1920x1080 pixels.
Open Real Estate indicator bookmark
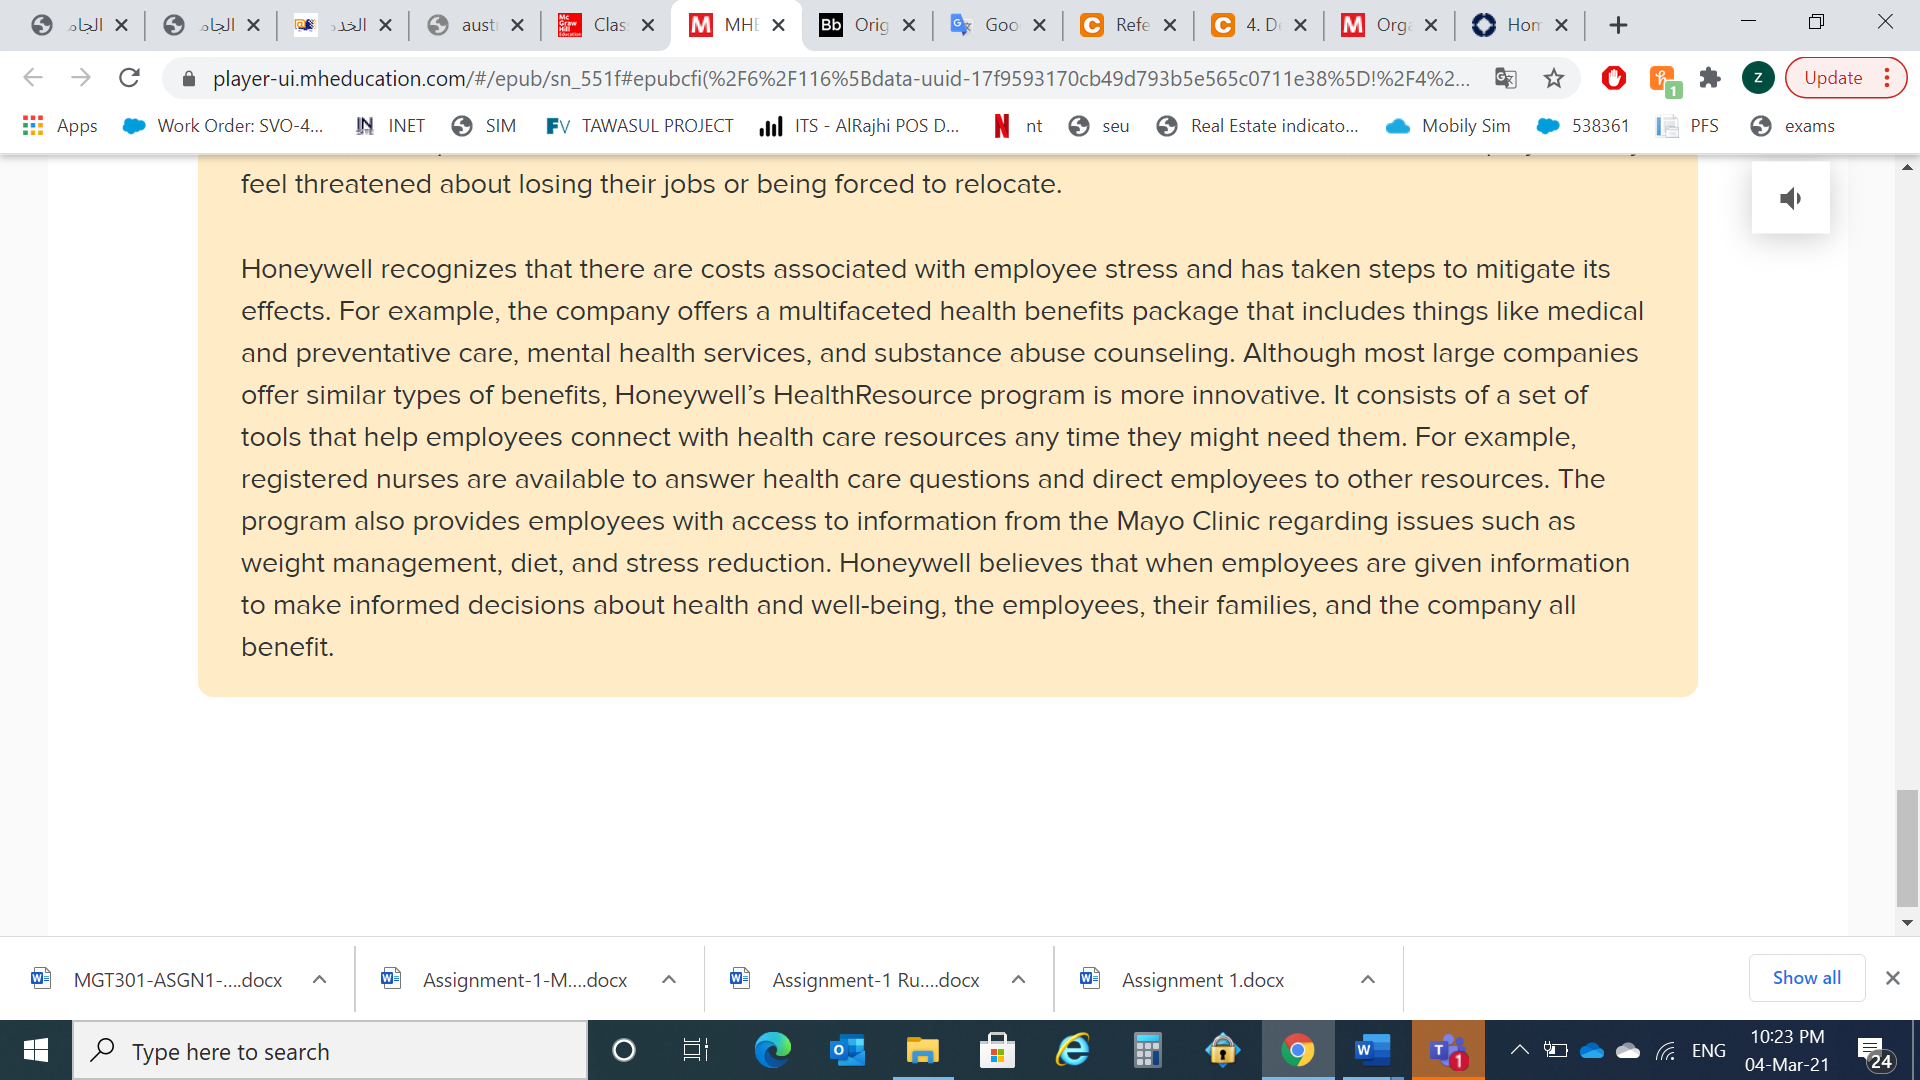[1257, 126]
